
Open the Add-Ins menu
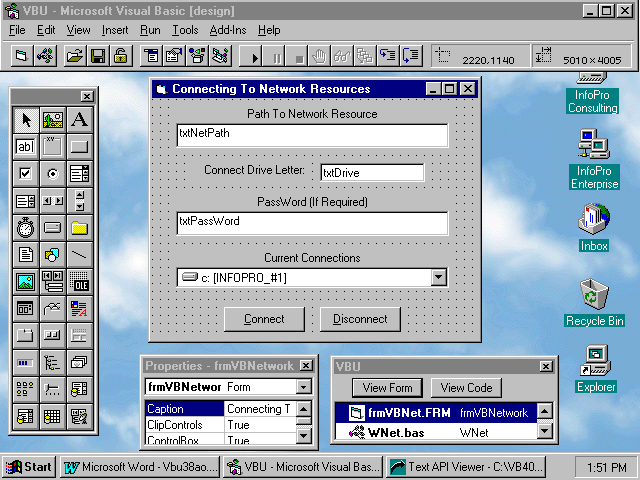[228, 30]
